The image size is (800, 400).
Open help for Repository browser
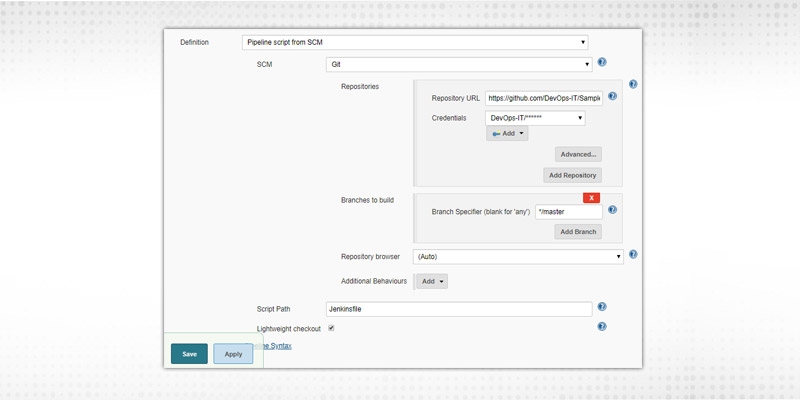[633, 254]
